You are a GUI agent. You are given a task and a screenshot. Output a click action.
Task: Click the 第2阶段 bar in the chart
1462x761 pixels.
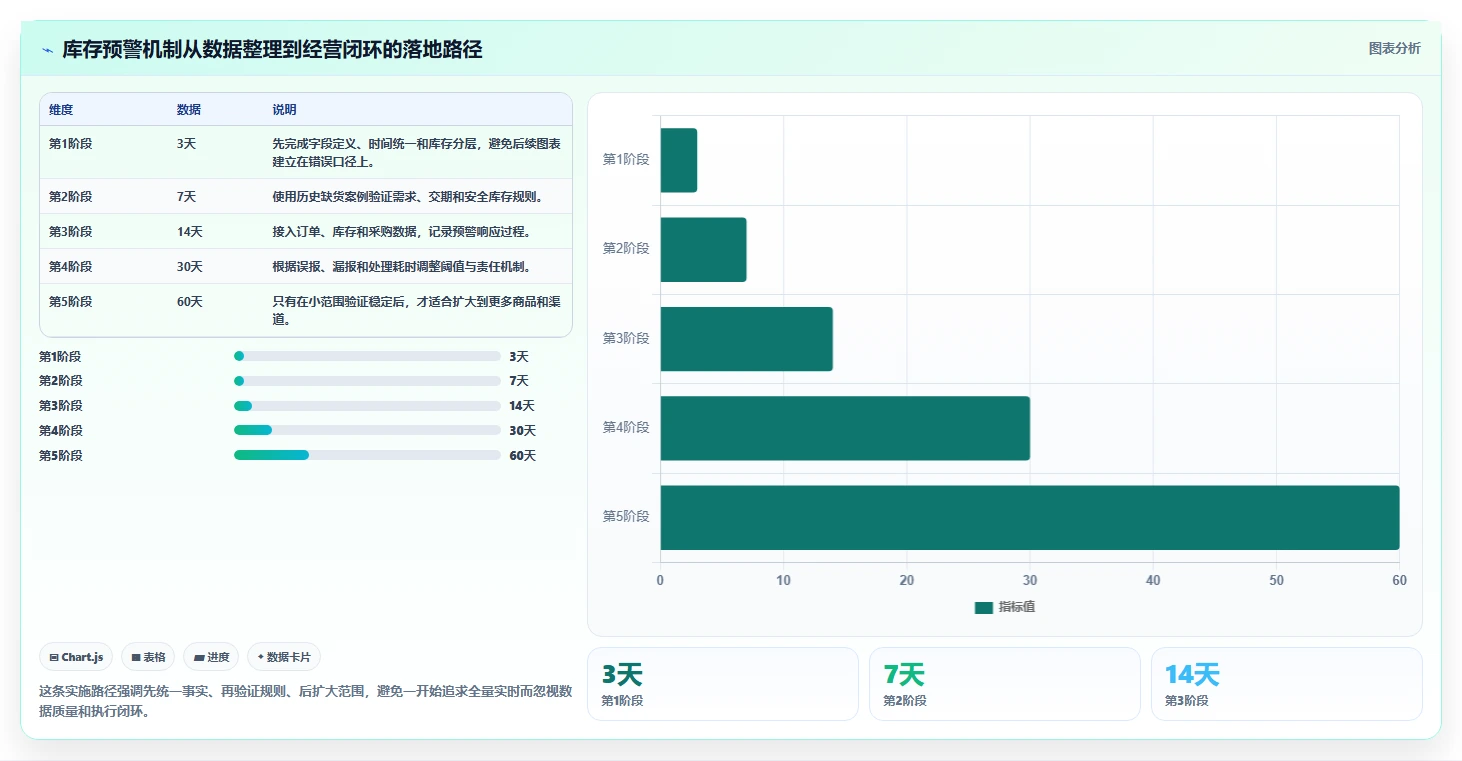coord(703,249)
